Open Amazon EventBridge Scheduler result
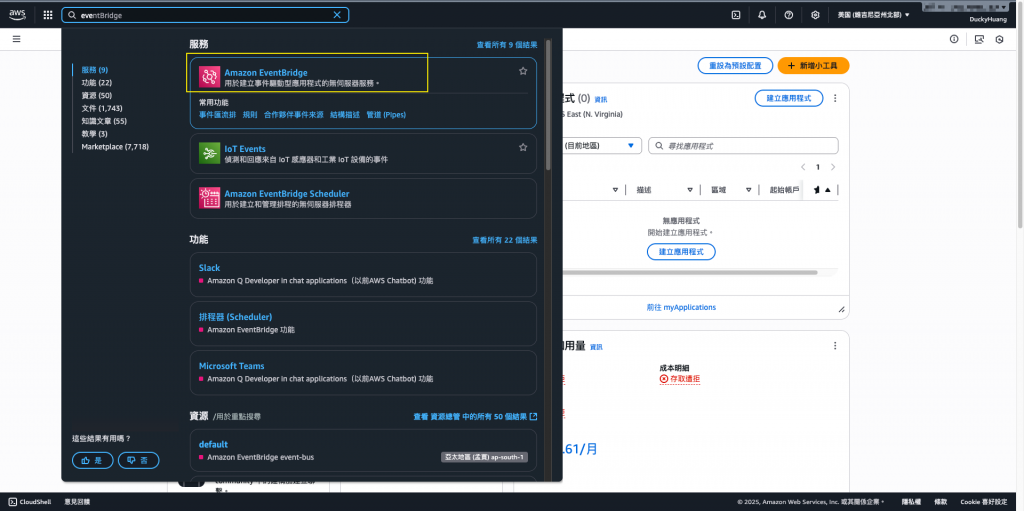This screenshot has width=1024, height=511. tap(287, 194)
